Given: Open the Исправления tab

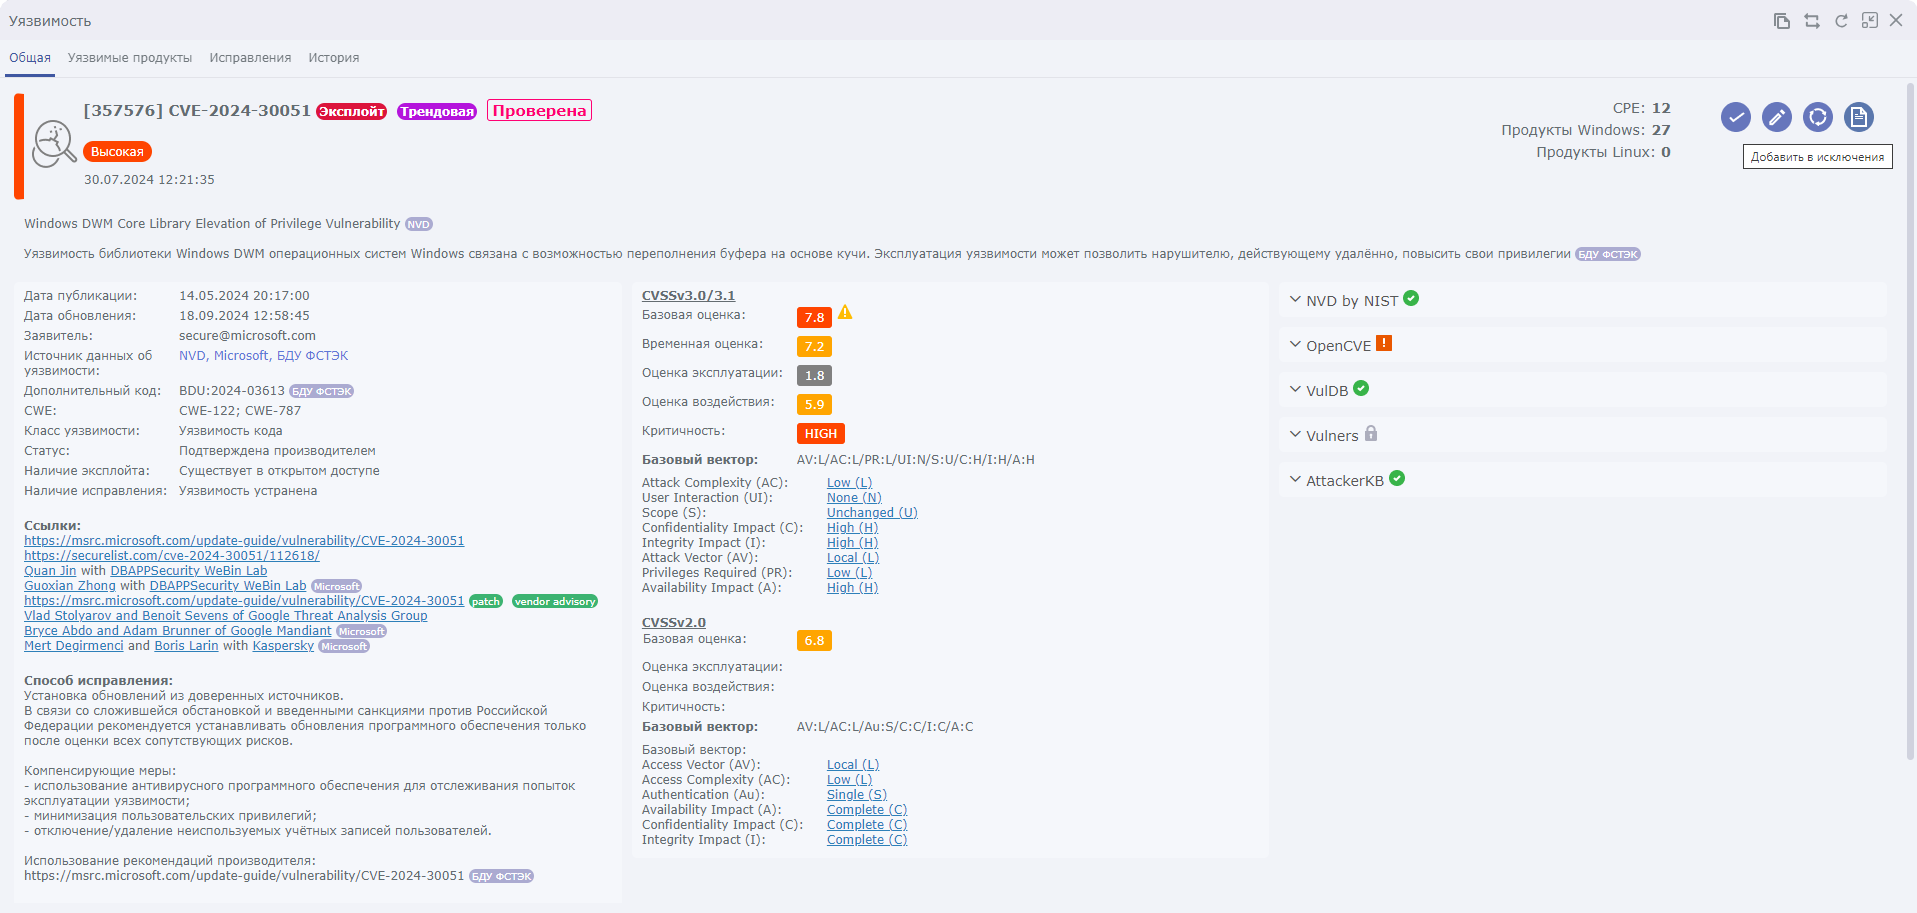Looking at the screenshot, I should [x=250, y=58].
